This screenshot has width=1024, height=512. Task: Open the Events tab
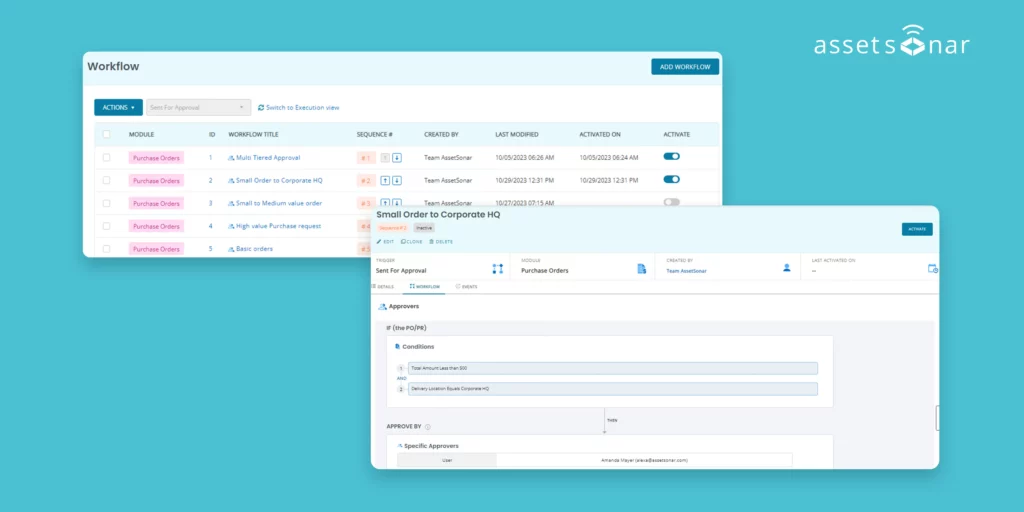(466, 286)
